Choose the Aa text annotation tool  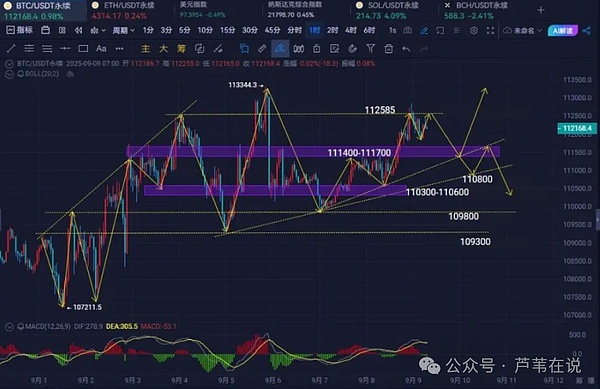tap(101, 49)
